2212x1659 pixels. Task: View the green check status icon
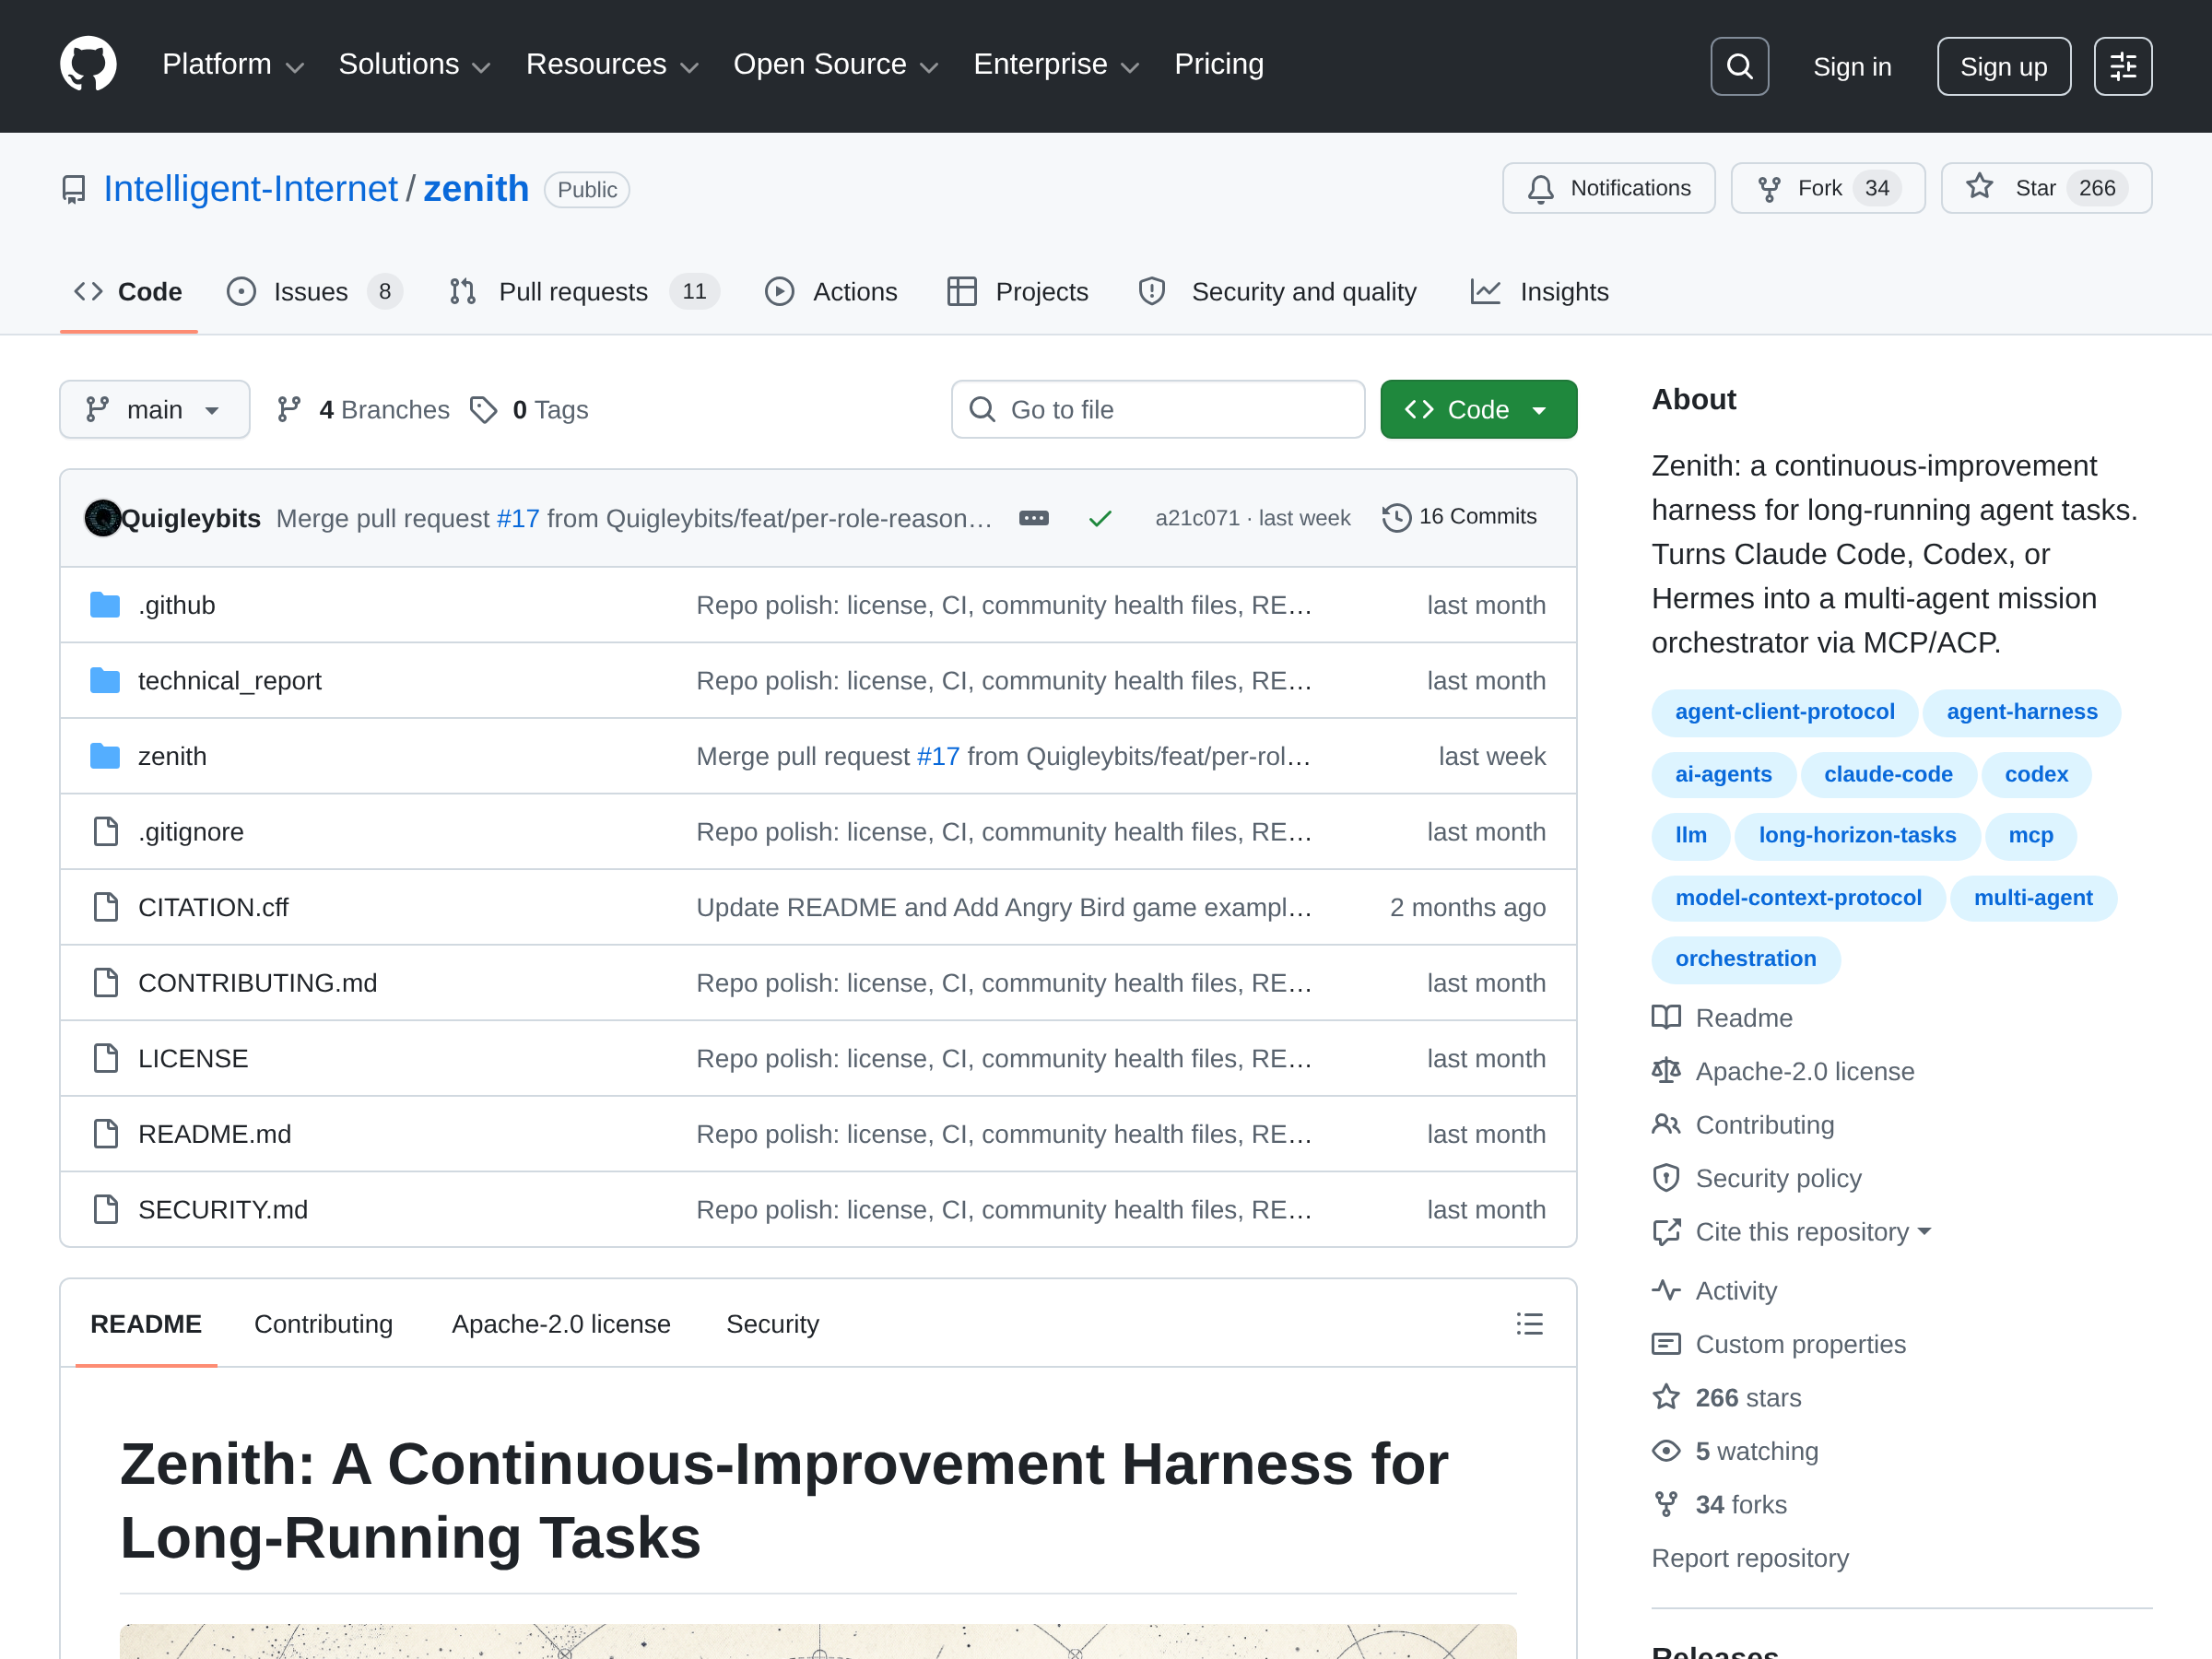click(x=1100, y=518)
